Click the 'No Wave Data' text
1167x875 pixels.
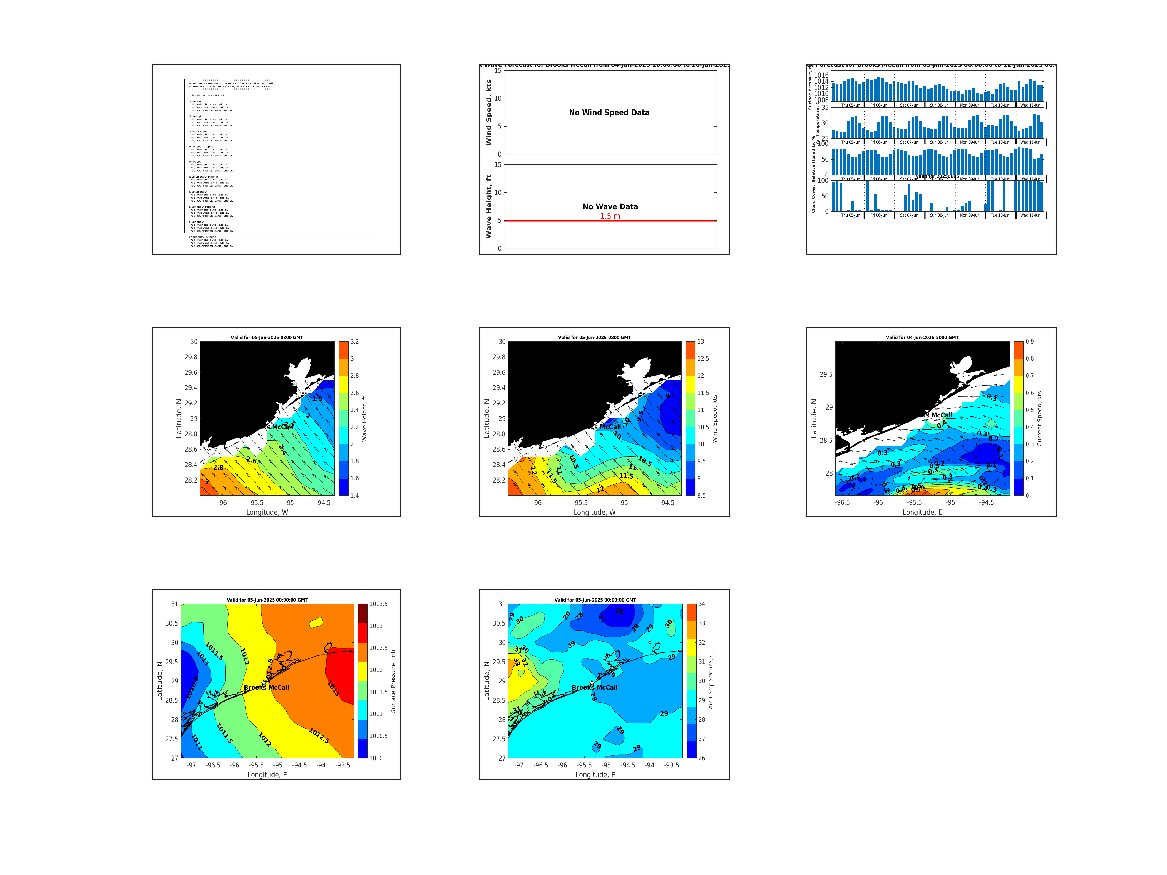pos(610,206)
